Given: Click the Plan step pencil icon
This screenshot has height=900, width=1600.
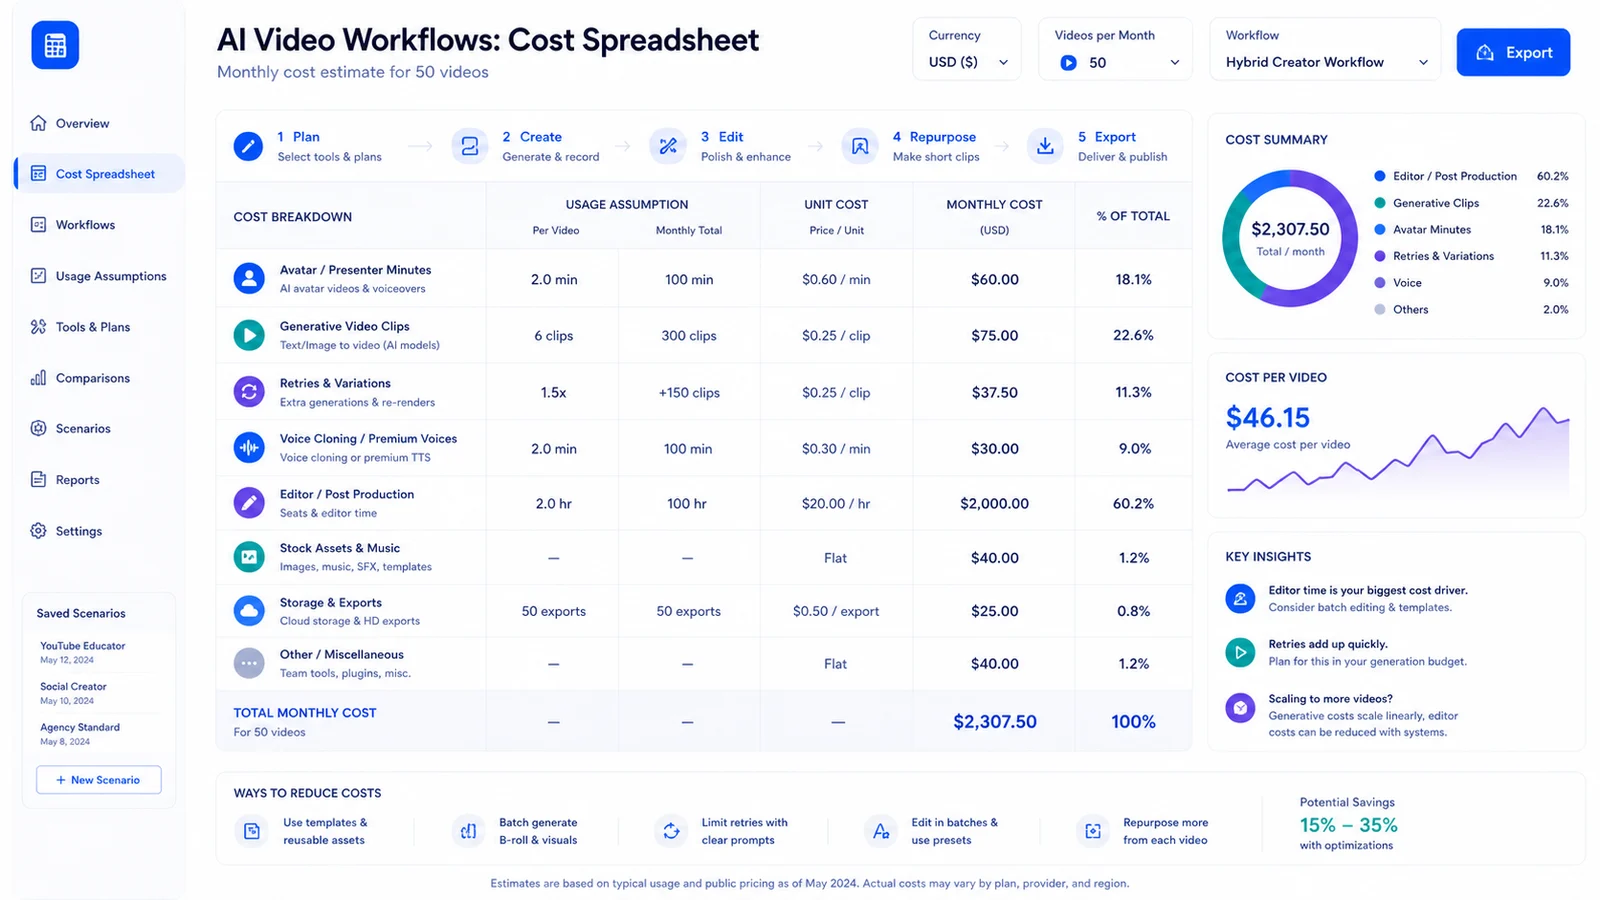Looking at the screenshot, I should [248, 146].
